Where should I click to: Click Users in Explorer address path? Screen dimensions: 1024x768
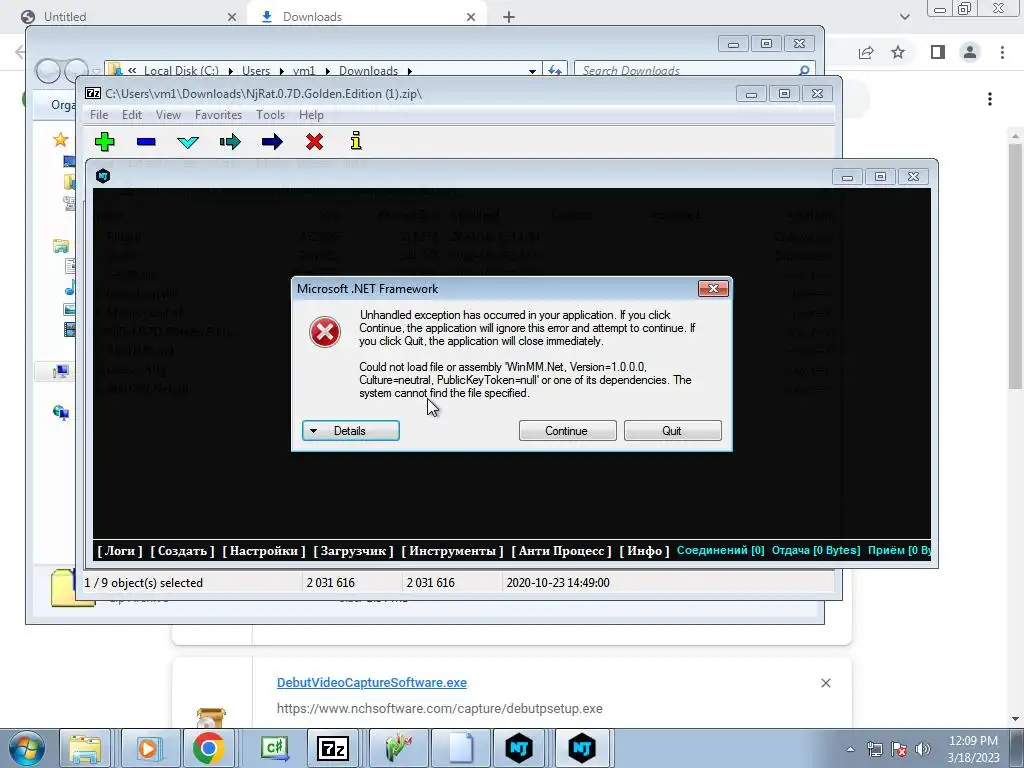[256, 71]
